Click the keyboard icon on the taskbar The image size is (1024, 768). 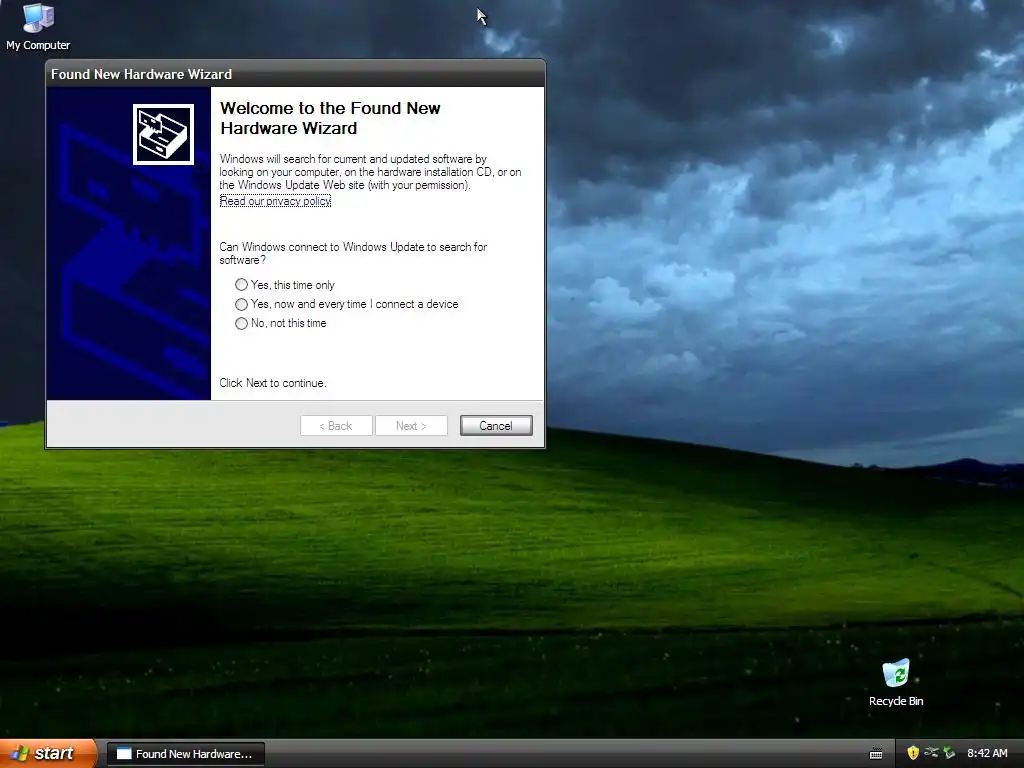coord(876,754)
